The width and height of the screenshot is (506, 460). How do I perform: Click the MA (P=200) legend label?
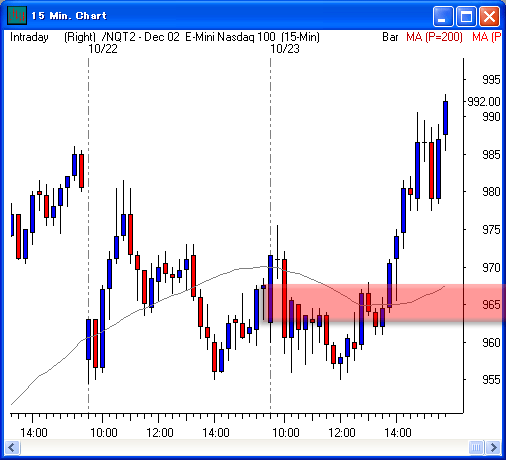(x=434, y=37)
